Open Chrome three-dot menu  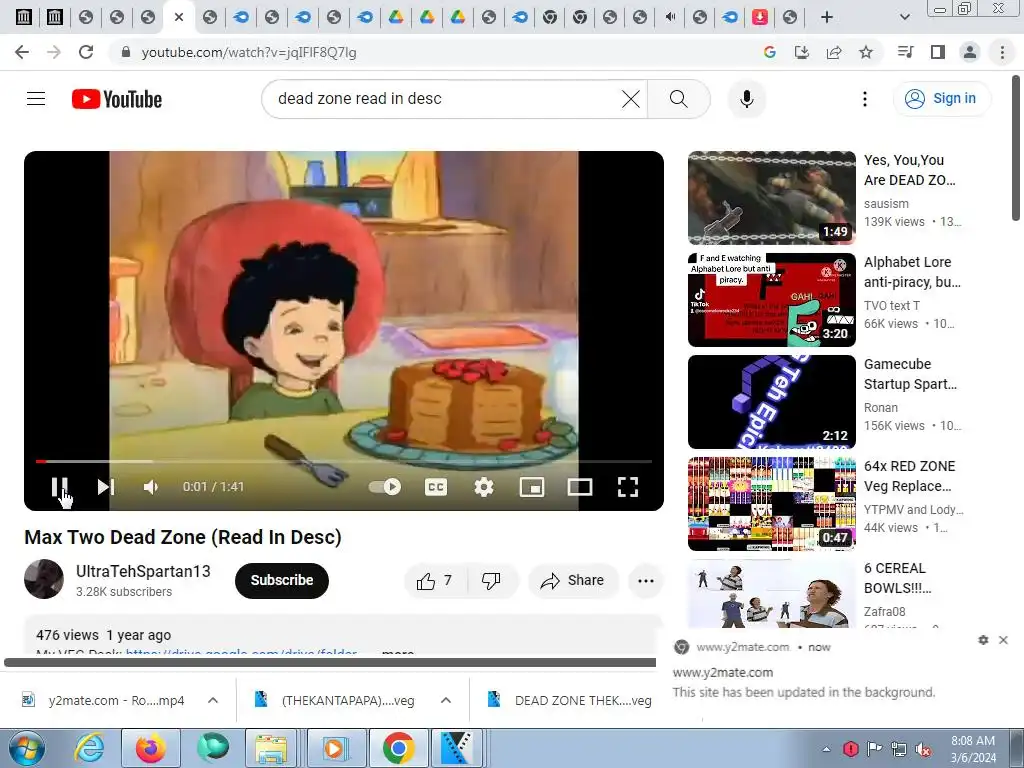[1002, 52]
